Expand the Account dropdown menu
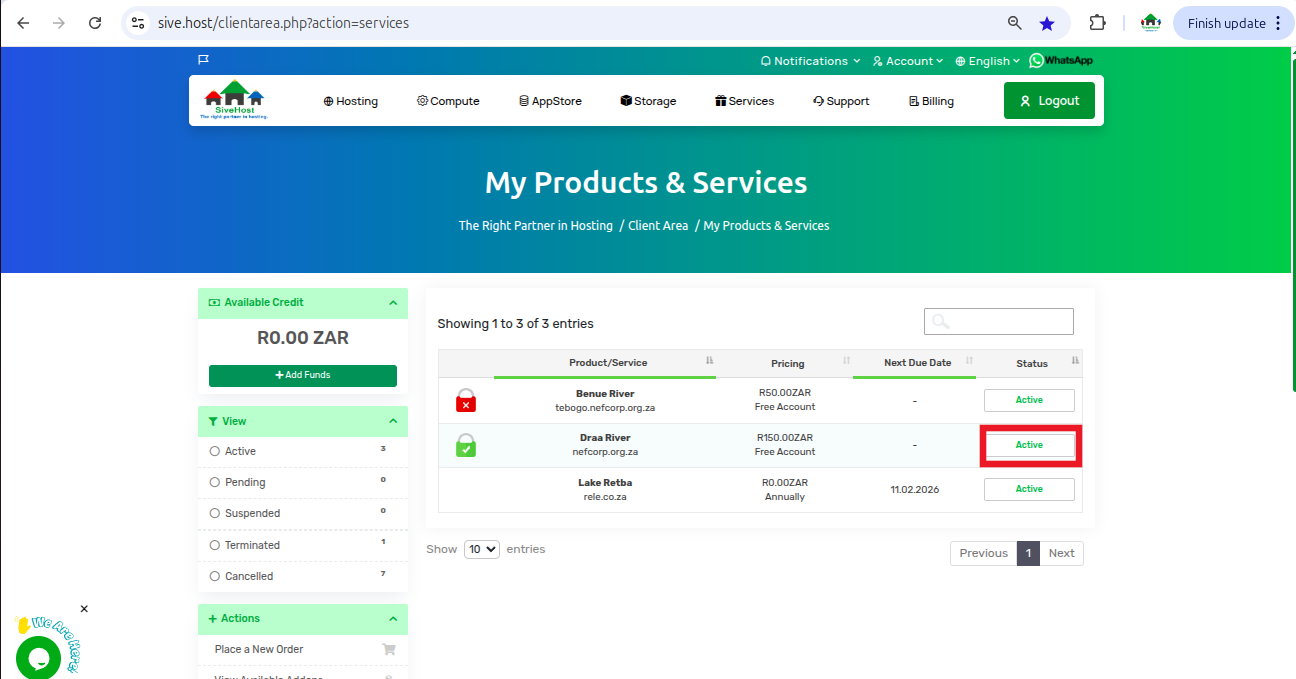The image size is (1296, 679). pos(908,61)
